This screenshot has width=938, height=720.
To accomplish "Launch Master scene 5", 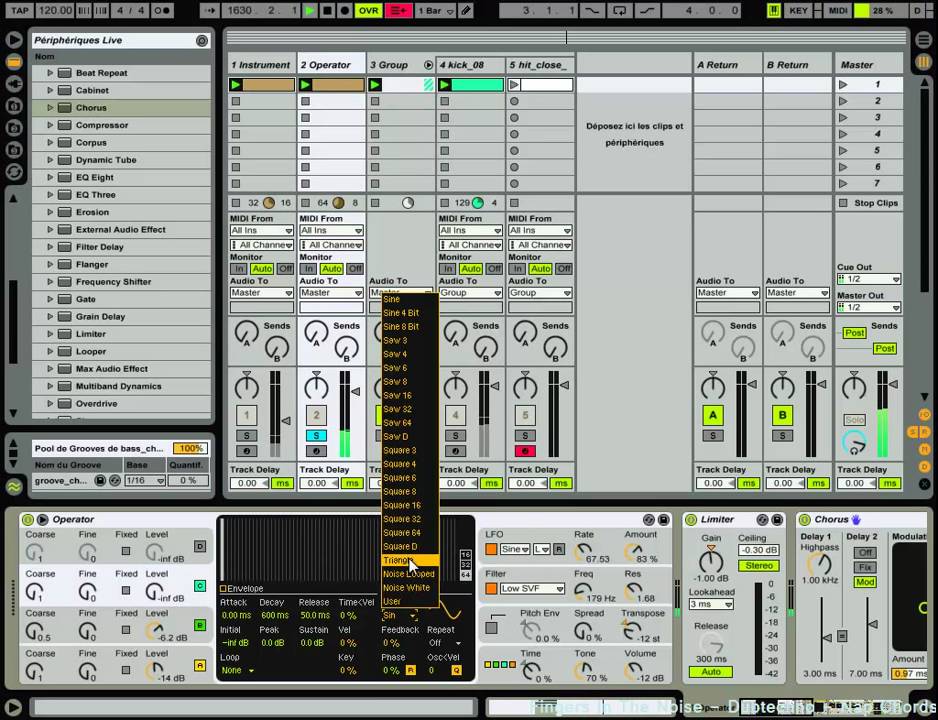I will tap(843, 151).
